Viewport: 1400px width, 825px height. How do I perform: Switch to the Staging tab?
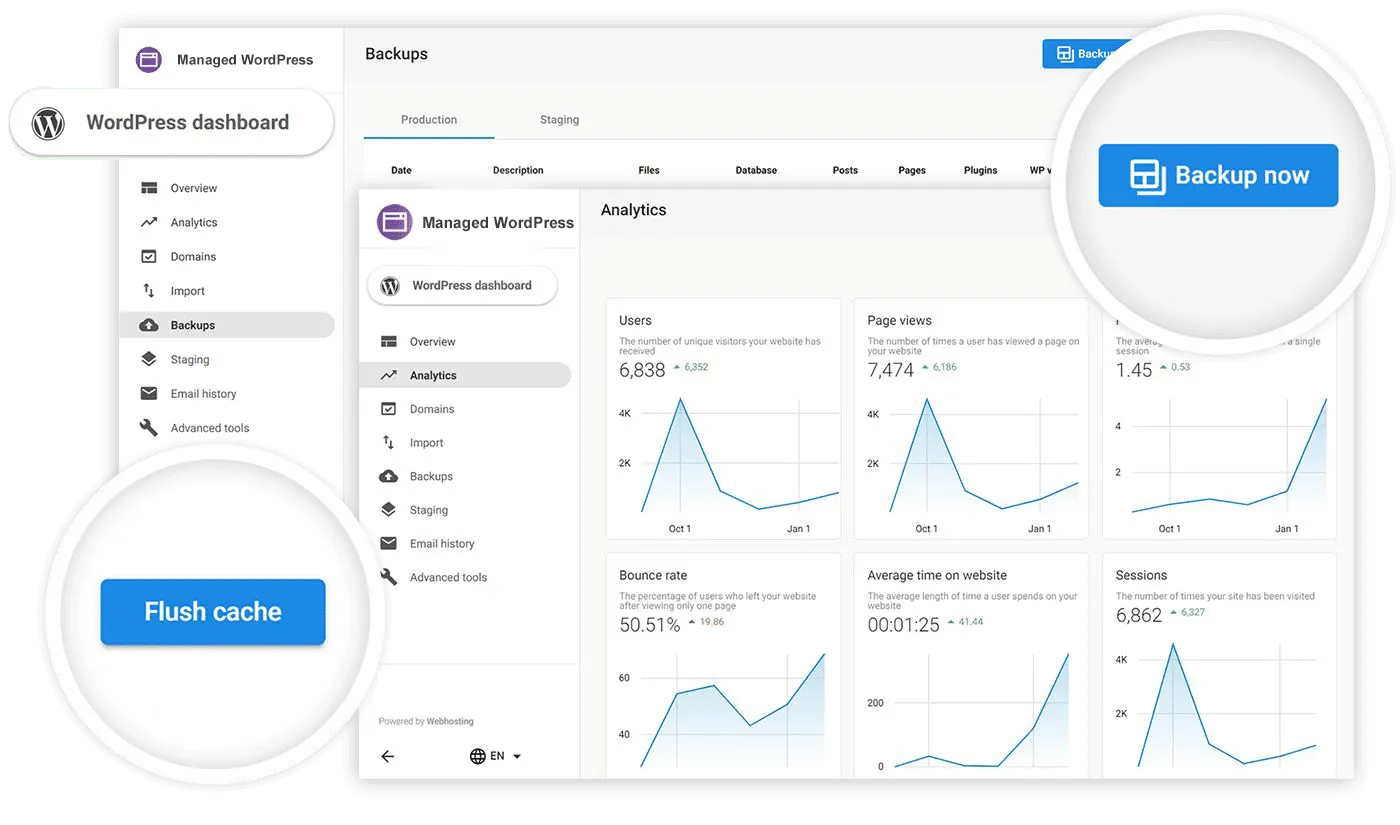tap(559, 119)
